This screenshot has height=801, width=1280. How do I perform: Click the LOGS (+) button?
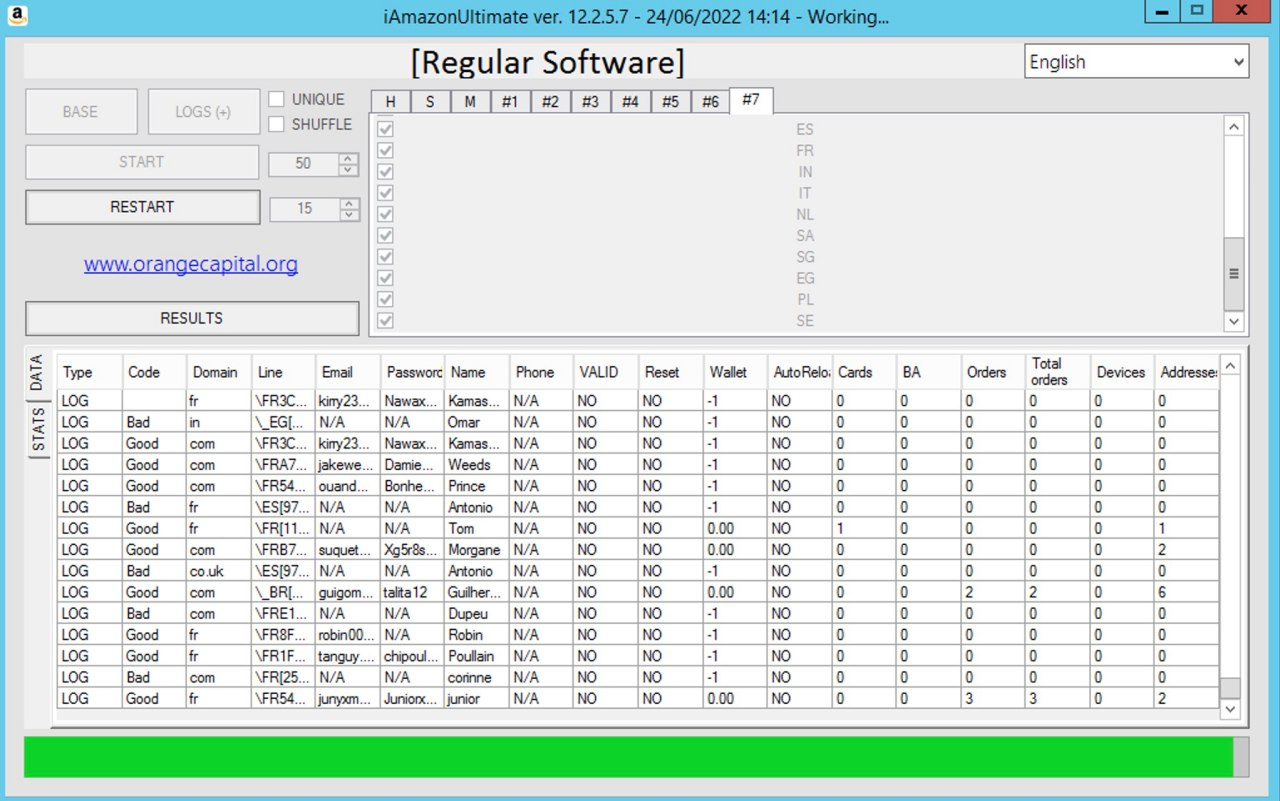pyautogui.click(x=203, y=111)
